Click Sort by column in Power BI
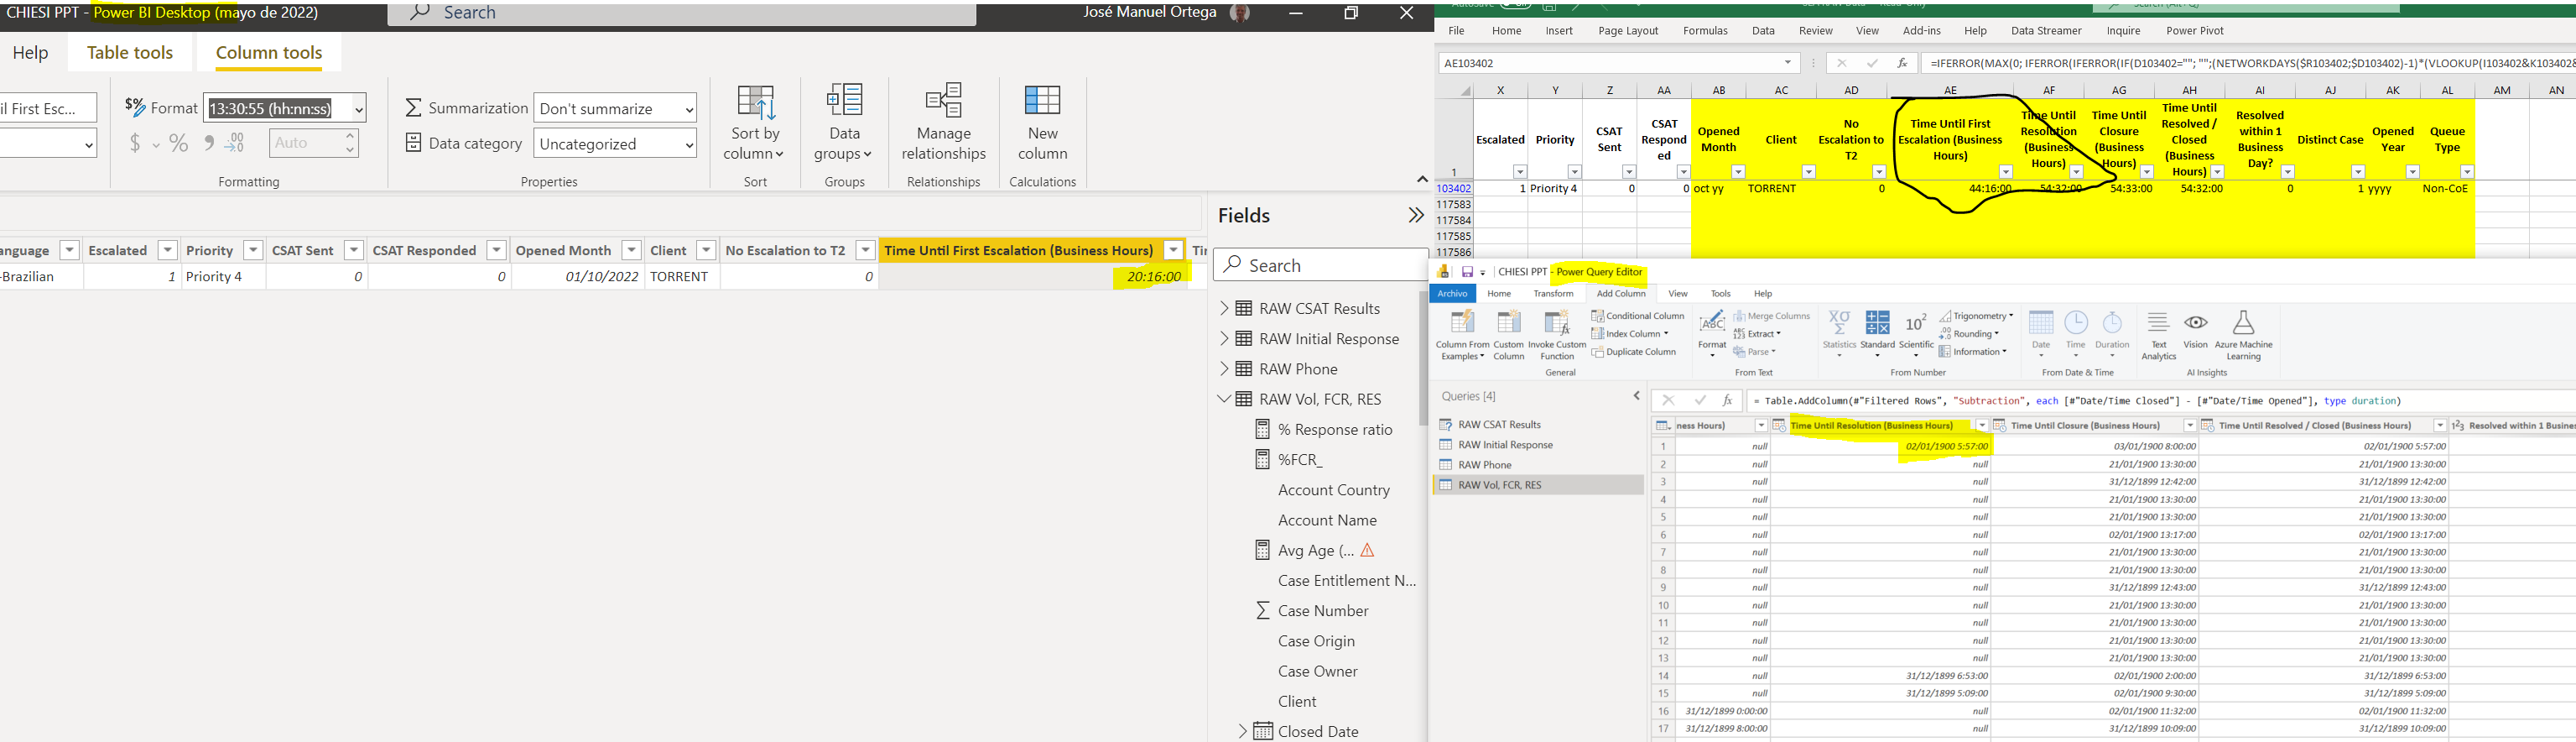Screen dimensions: 2576x742 tap(755, 123)
